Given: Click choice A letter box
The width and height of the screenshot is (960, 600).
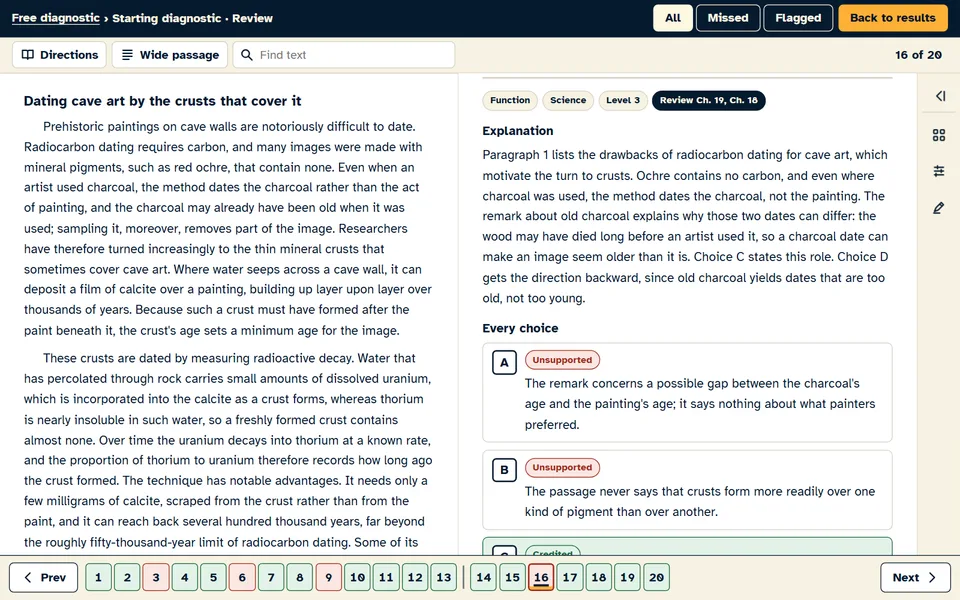Looking at the screenshot, I should pyautogui.click(x=504, y=362).
